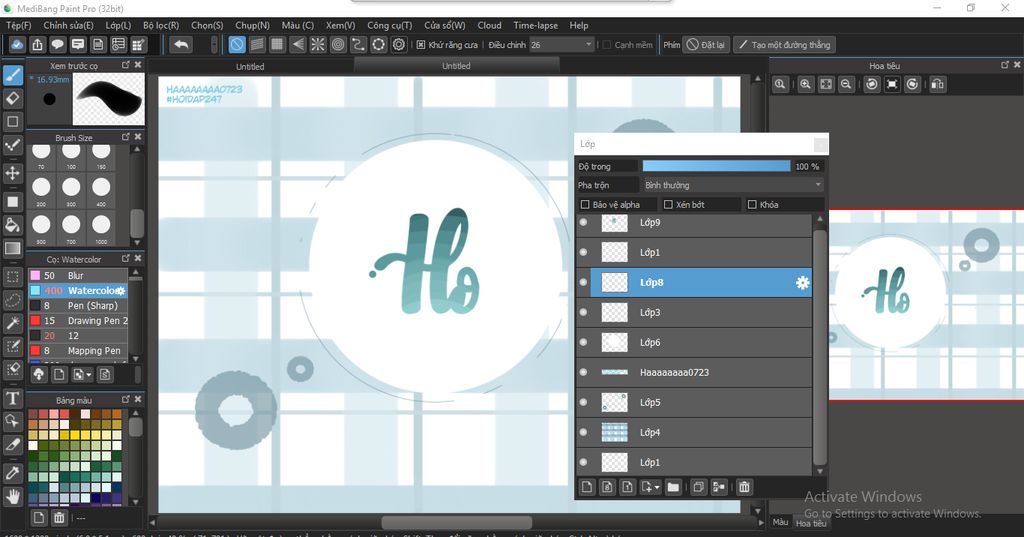1024x537 pixels.
Task: Enable the crisscross grid snap
Action: pos(278,44)
